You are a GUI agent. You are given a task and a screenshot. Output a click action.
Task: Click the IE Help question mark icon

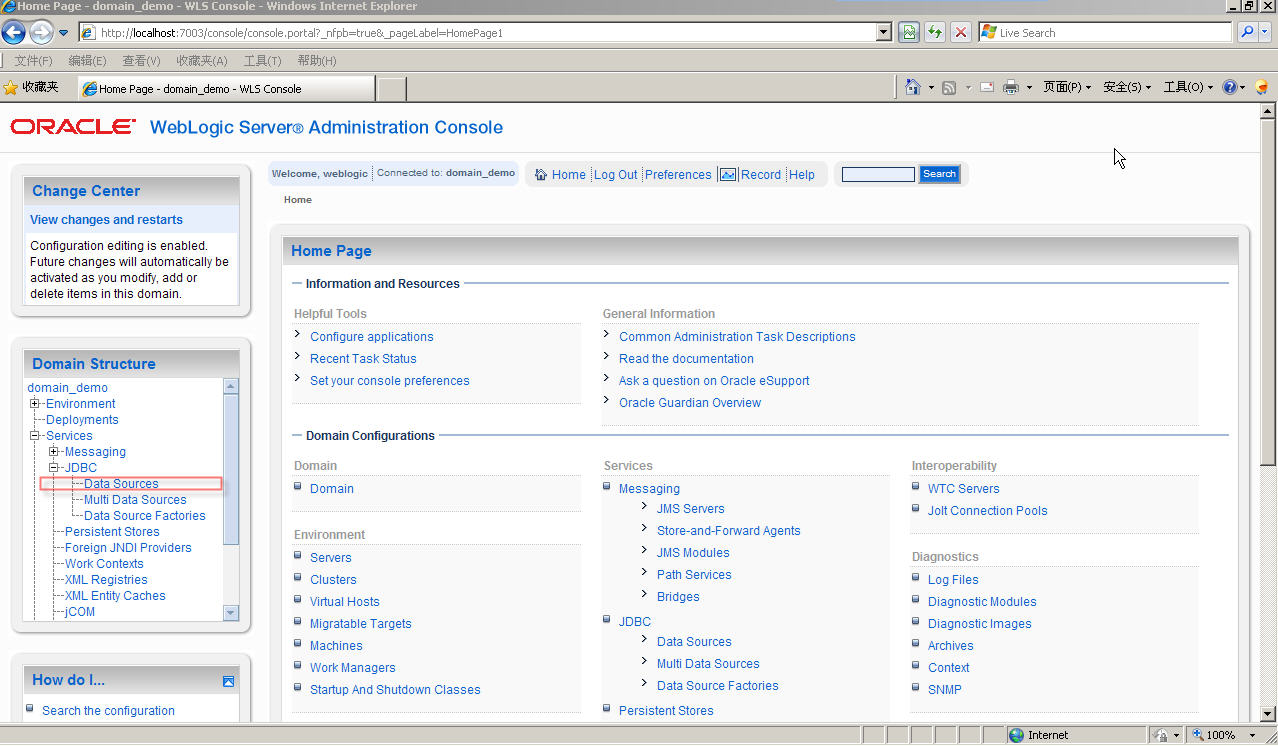(x=1230, y=87)
